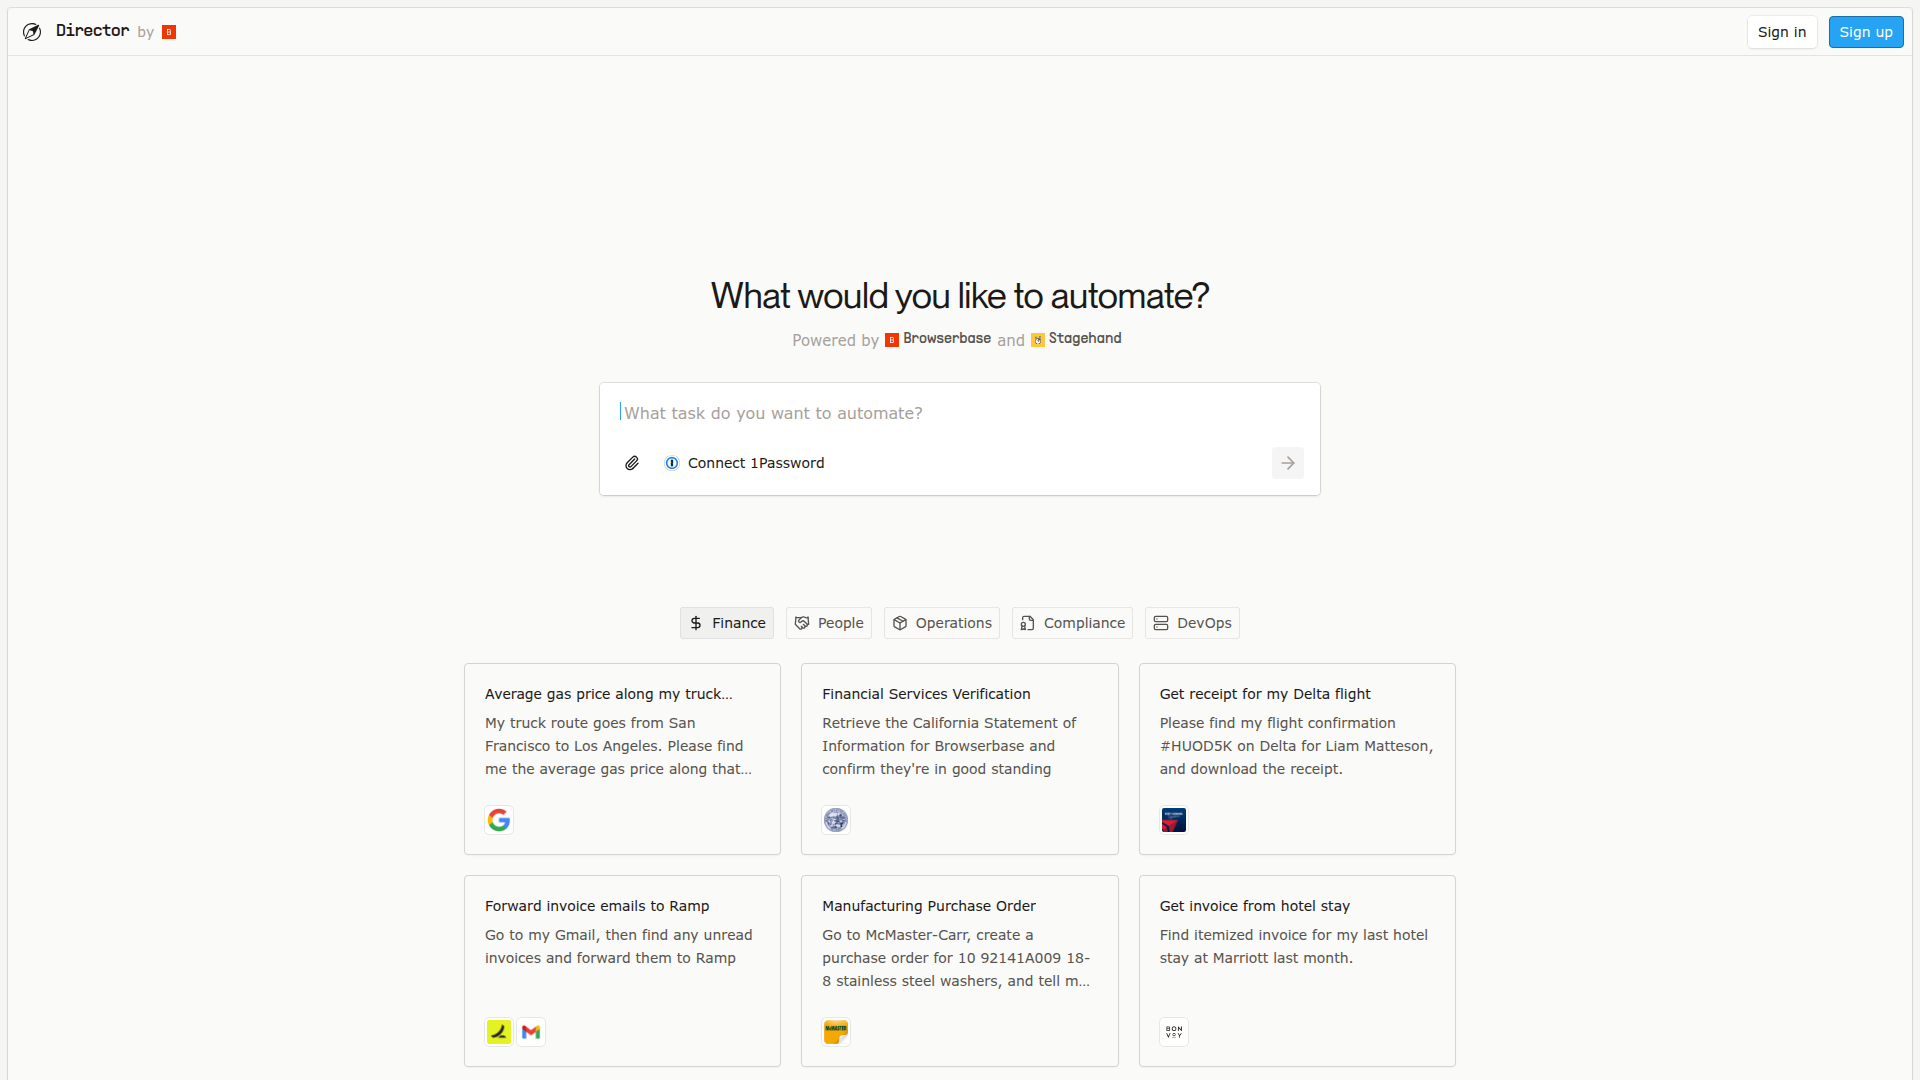
Task: Click the Director compass logo
Action: pos(31,31)
